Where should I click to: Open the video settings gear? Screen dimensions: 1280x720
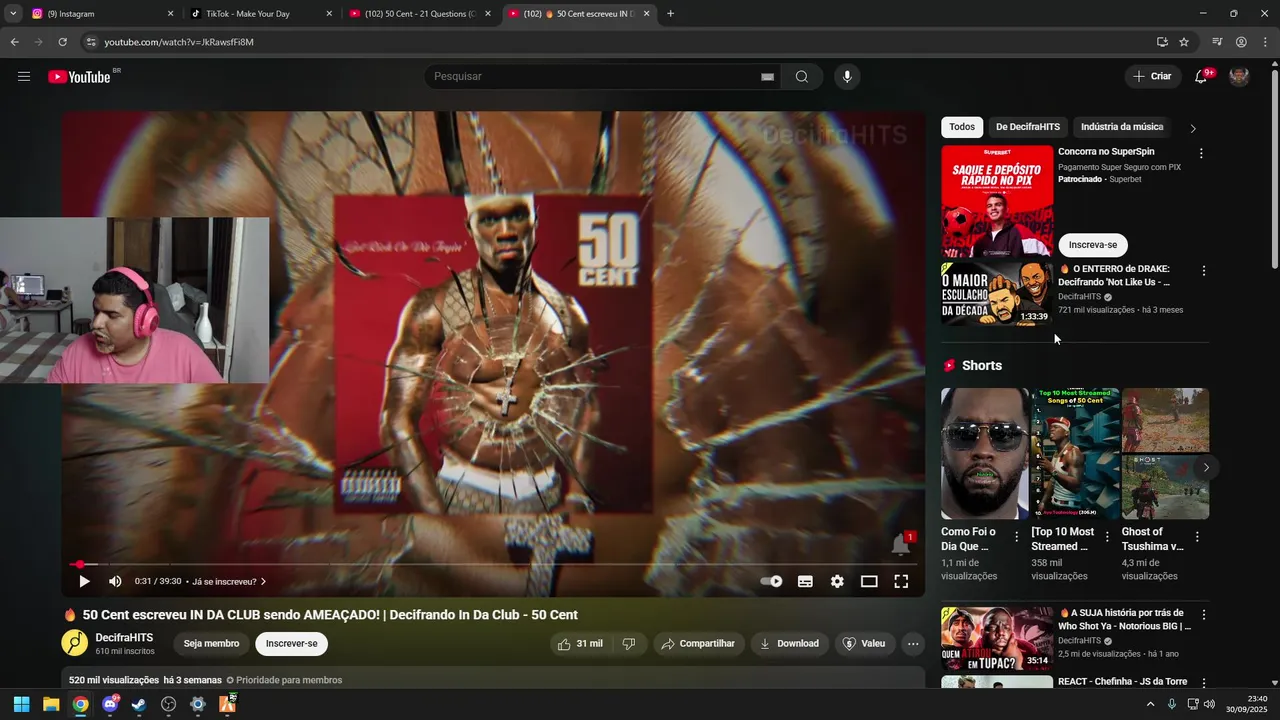click(837, 581)
